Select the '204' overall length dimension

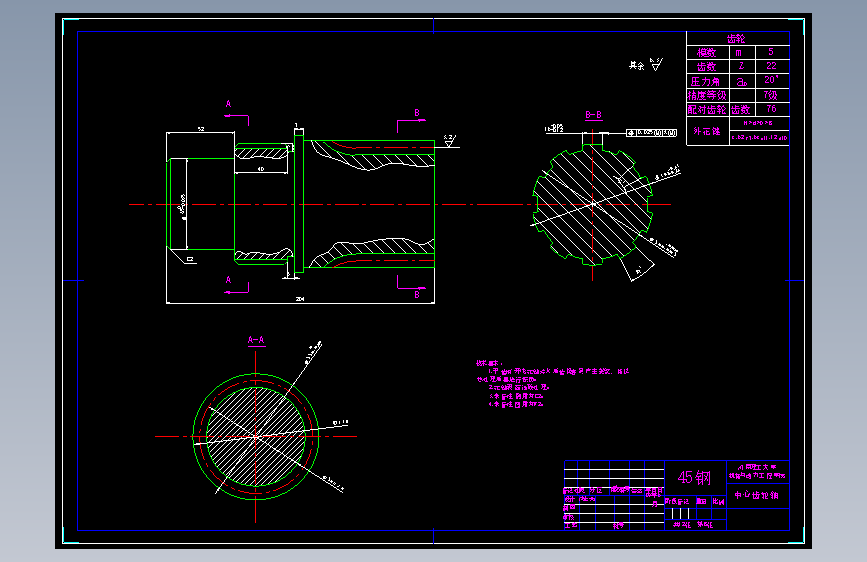click(x=300, y=299)
